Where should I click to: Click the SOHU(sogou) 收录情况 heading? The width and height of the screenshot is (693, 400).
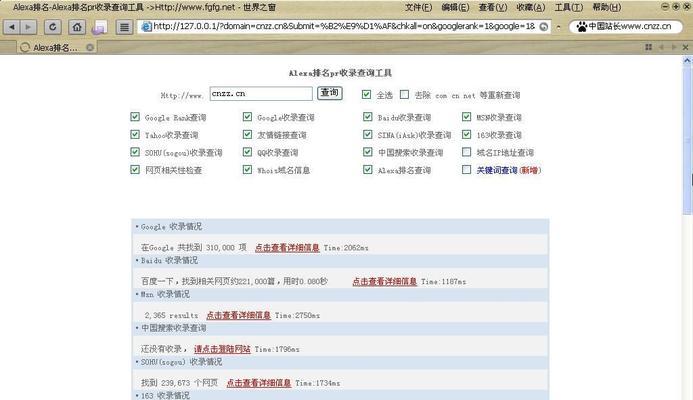point(181,362)
